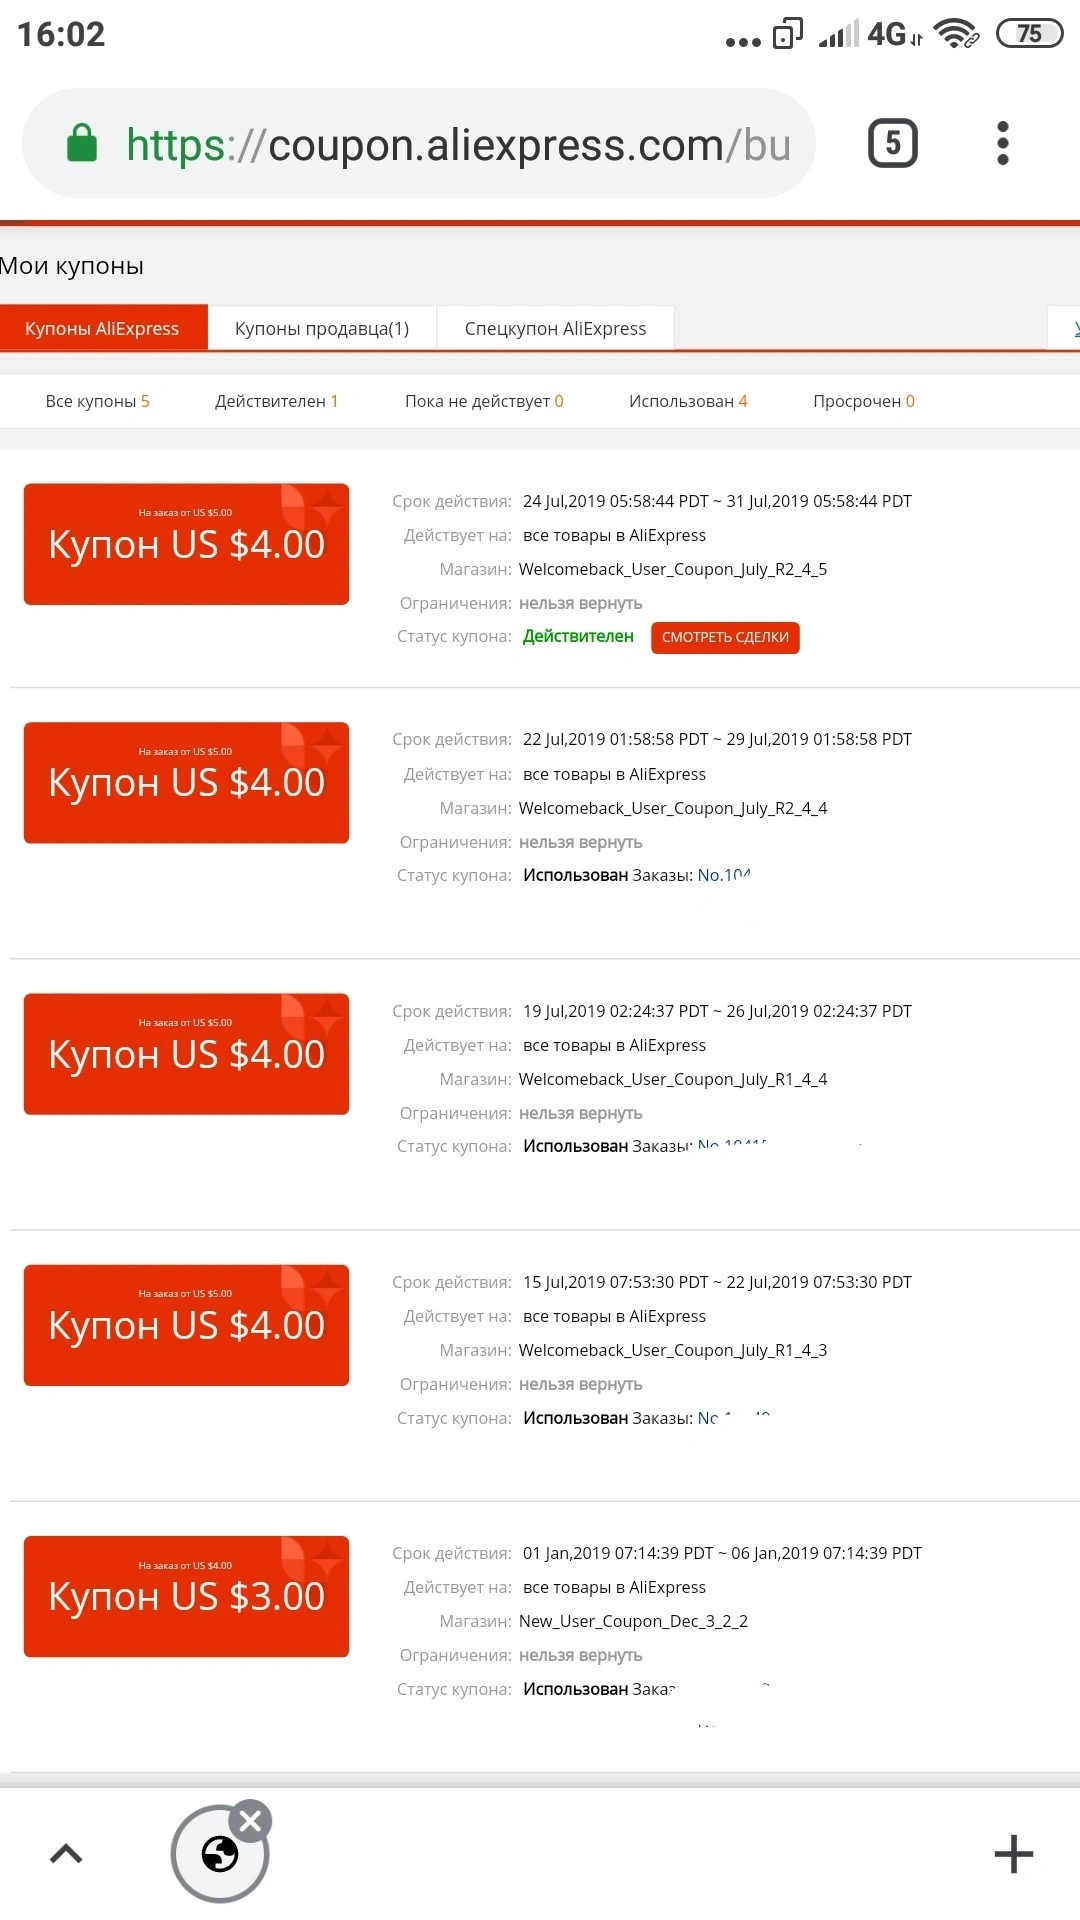Filter by Действителен 1 coupons
The width and height of the screenshot is (1080, 1920).
coord(276,401)
